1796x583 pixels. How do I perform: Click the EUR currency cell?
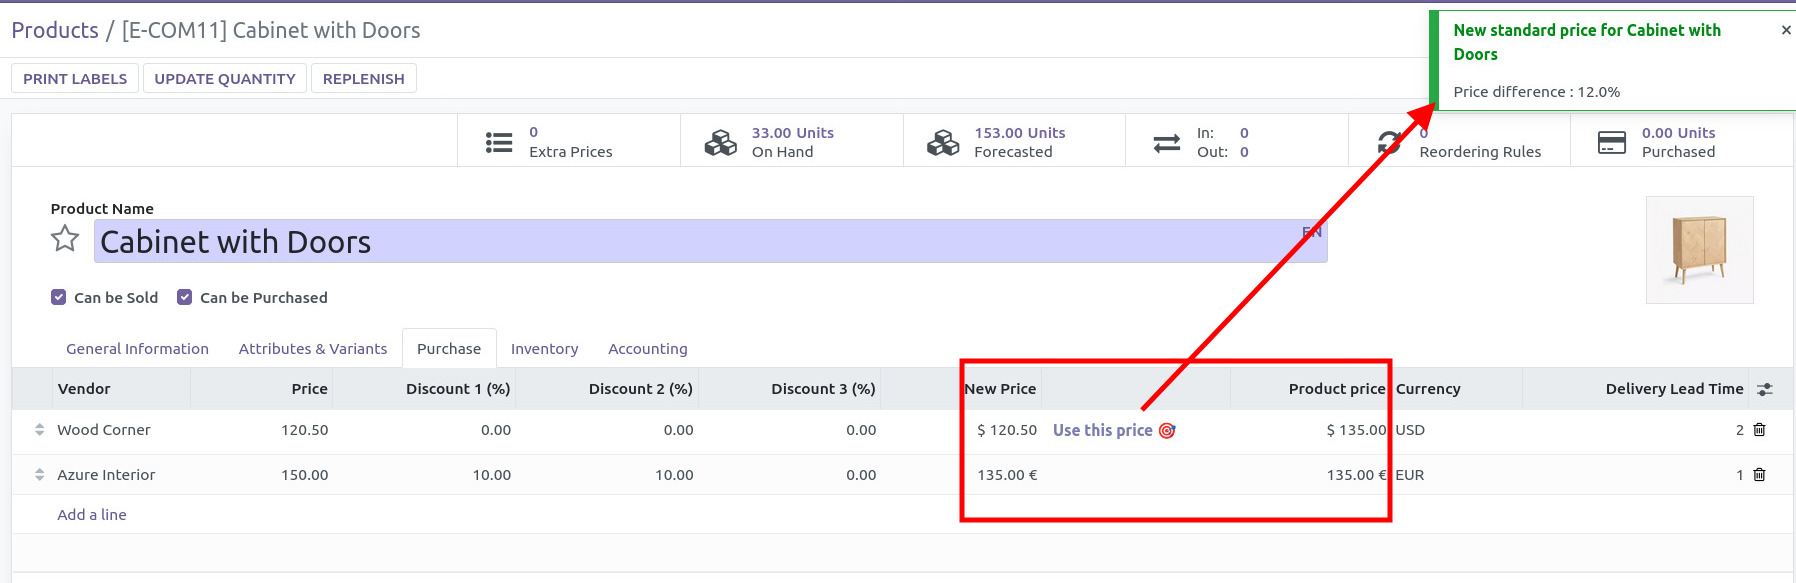pos(1457,475)
